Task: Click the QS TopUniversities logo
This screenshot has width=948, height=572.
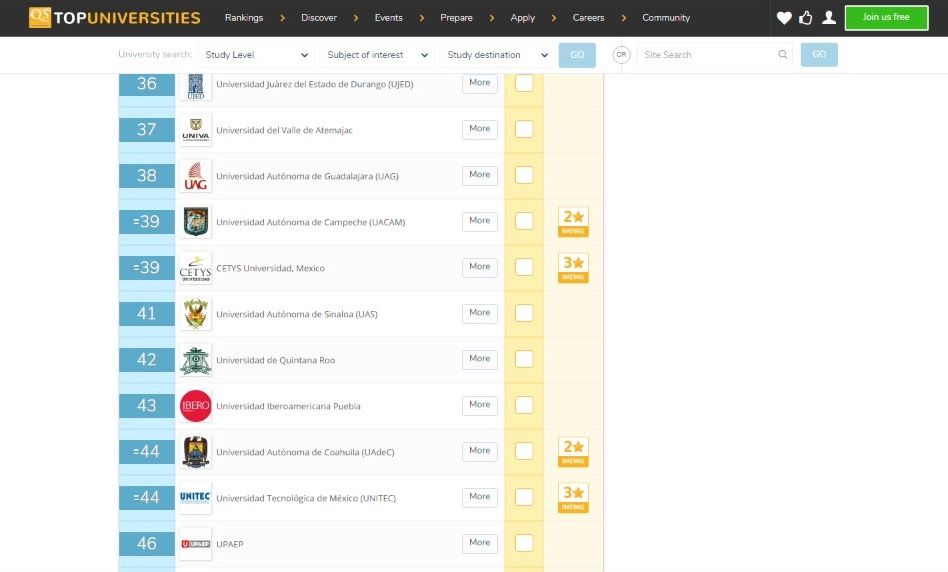Action: (114, 18)
